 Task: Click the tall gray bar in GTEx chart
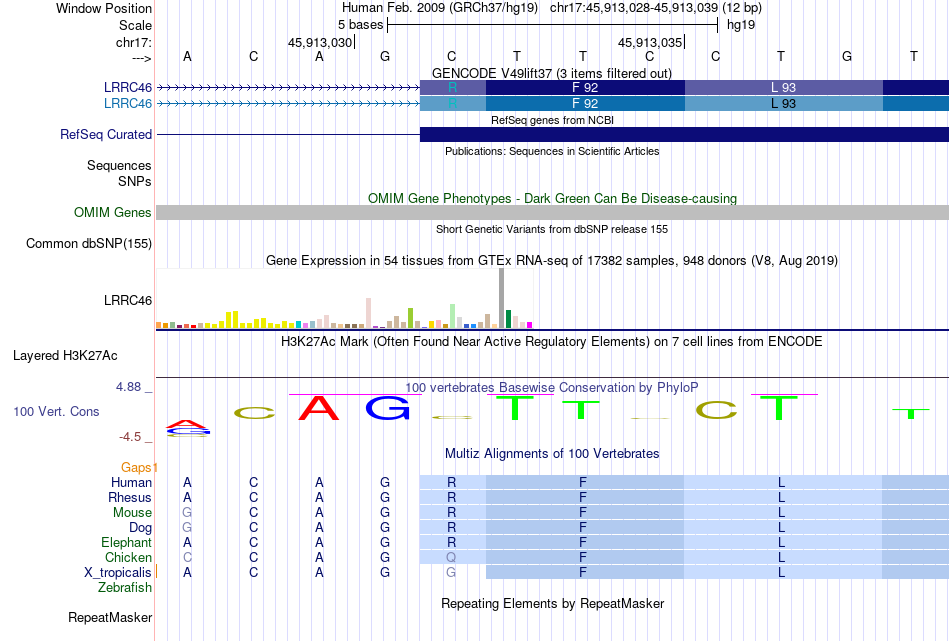click(x=501, y=298)
